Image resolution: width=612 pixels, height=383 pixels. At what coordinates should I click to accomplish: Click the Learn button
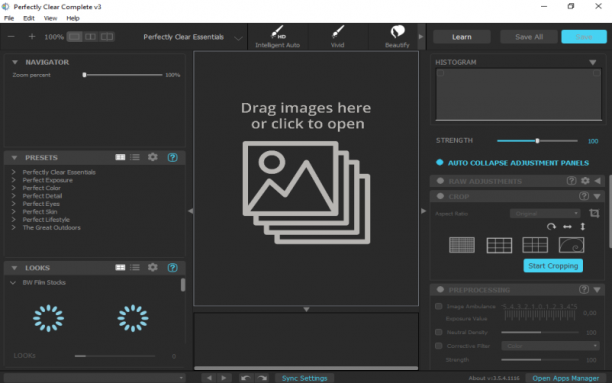[x=462, y=37]
